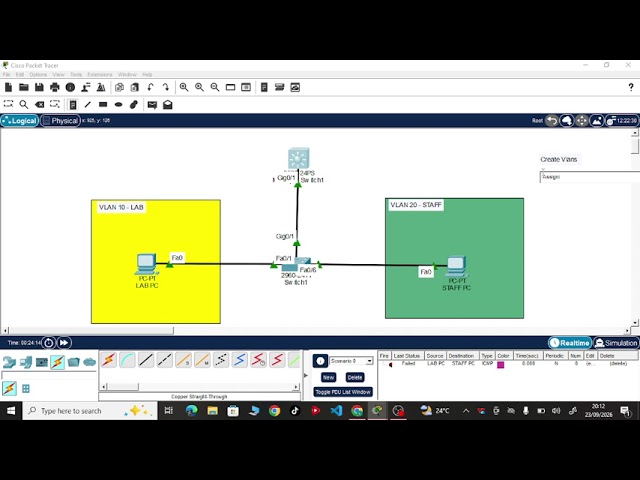The height and width of the screenshot is (480, 640).
Task: Click the Power Cycle Devices button
Action: pyautogui.click(x=49, y=343)
